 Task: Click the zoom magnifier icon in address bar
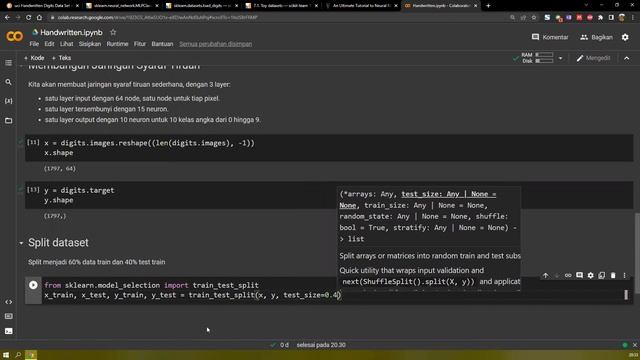512,18
